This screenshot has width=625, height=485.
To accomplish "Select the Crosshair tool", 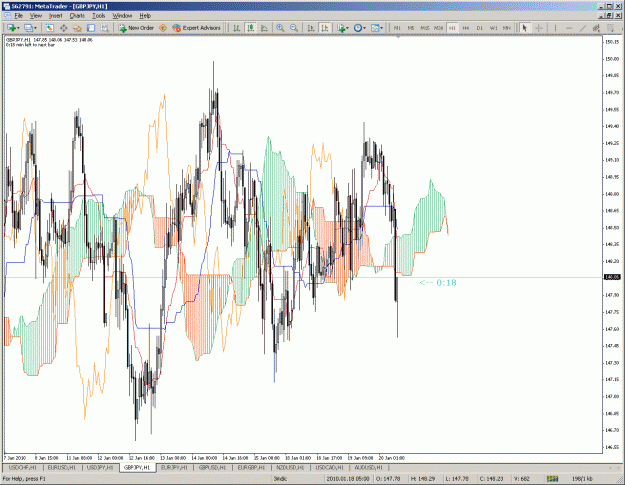I will coord(539,28).
